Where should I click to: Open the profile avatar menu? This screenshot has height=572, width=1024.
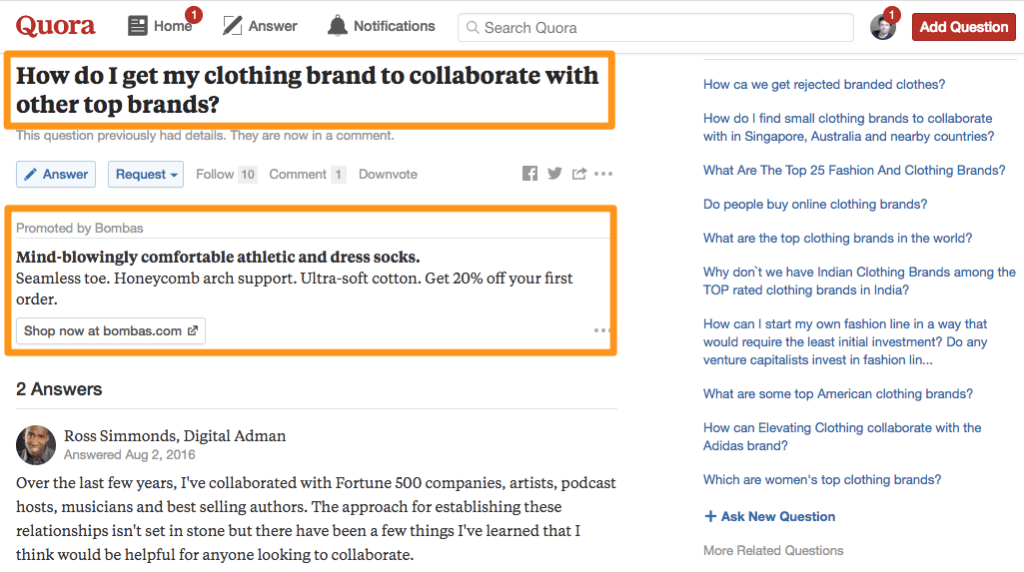883,27
